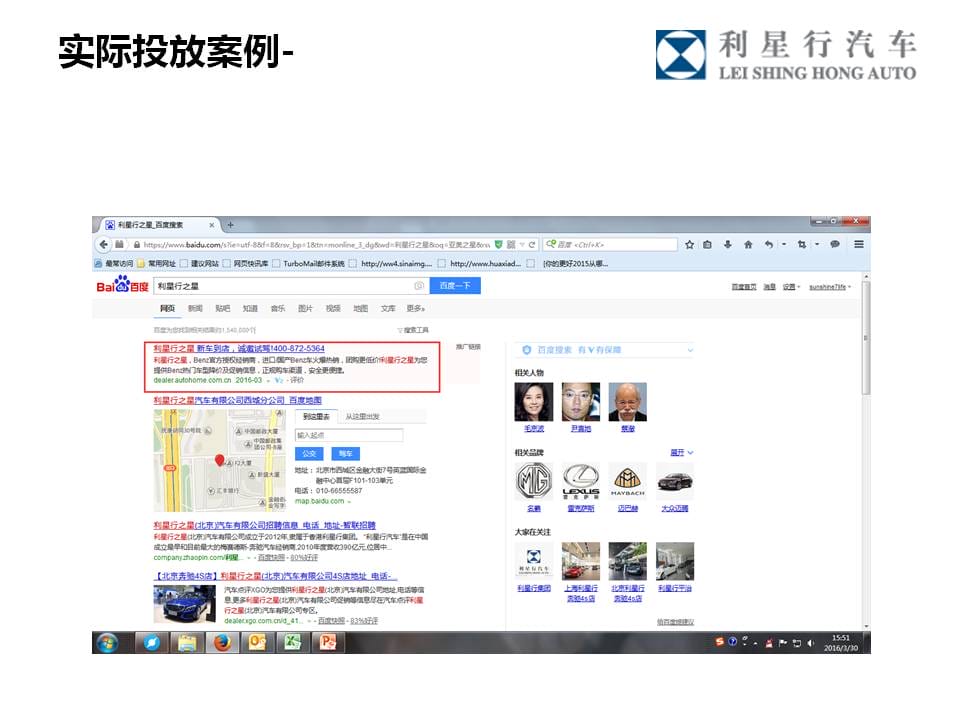This screenshot has width=960, height=720.
Task: Click the 百度首页 link at top right
Action: coord(744,287)
